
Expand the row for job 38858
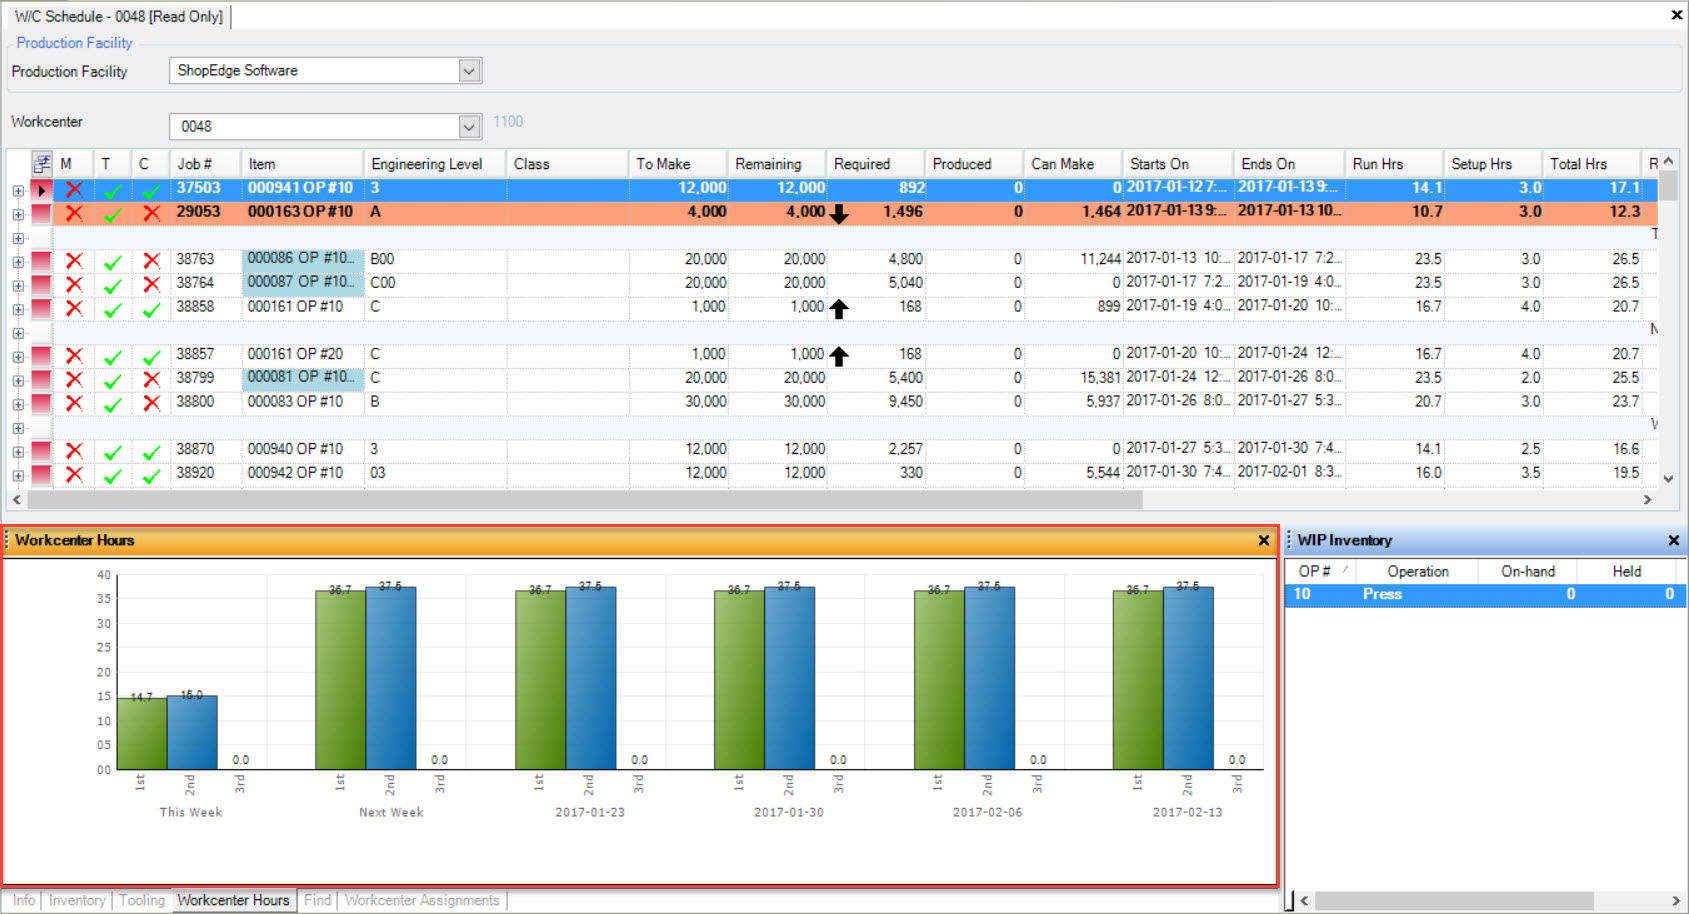pos(18,309)
